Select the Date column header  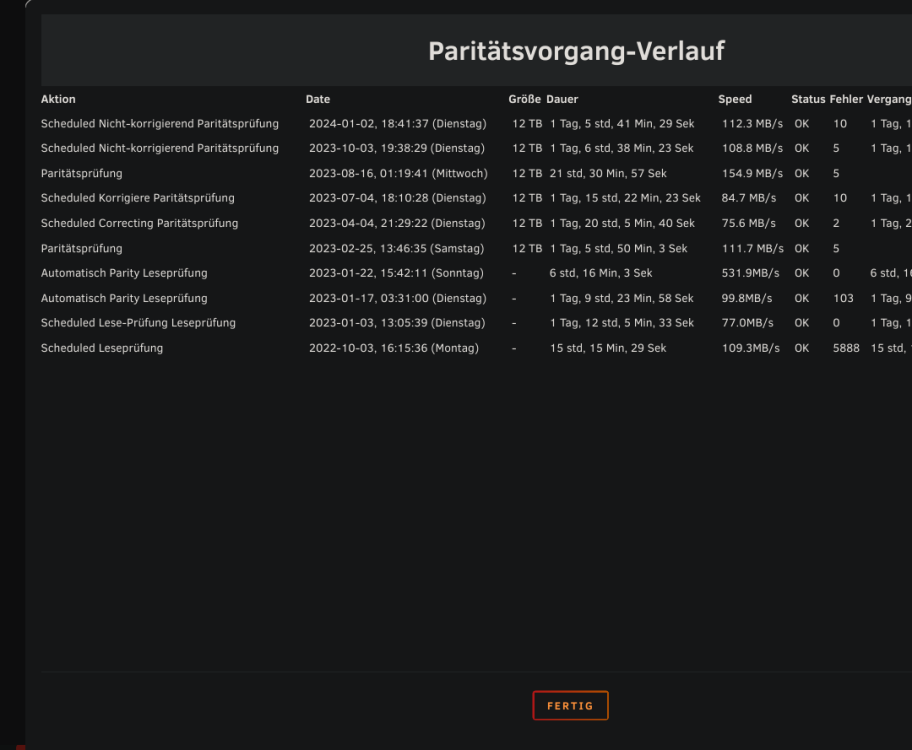[318, 99]
